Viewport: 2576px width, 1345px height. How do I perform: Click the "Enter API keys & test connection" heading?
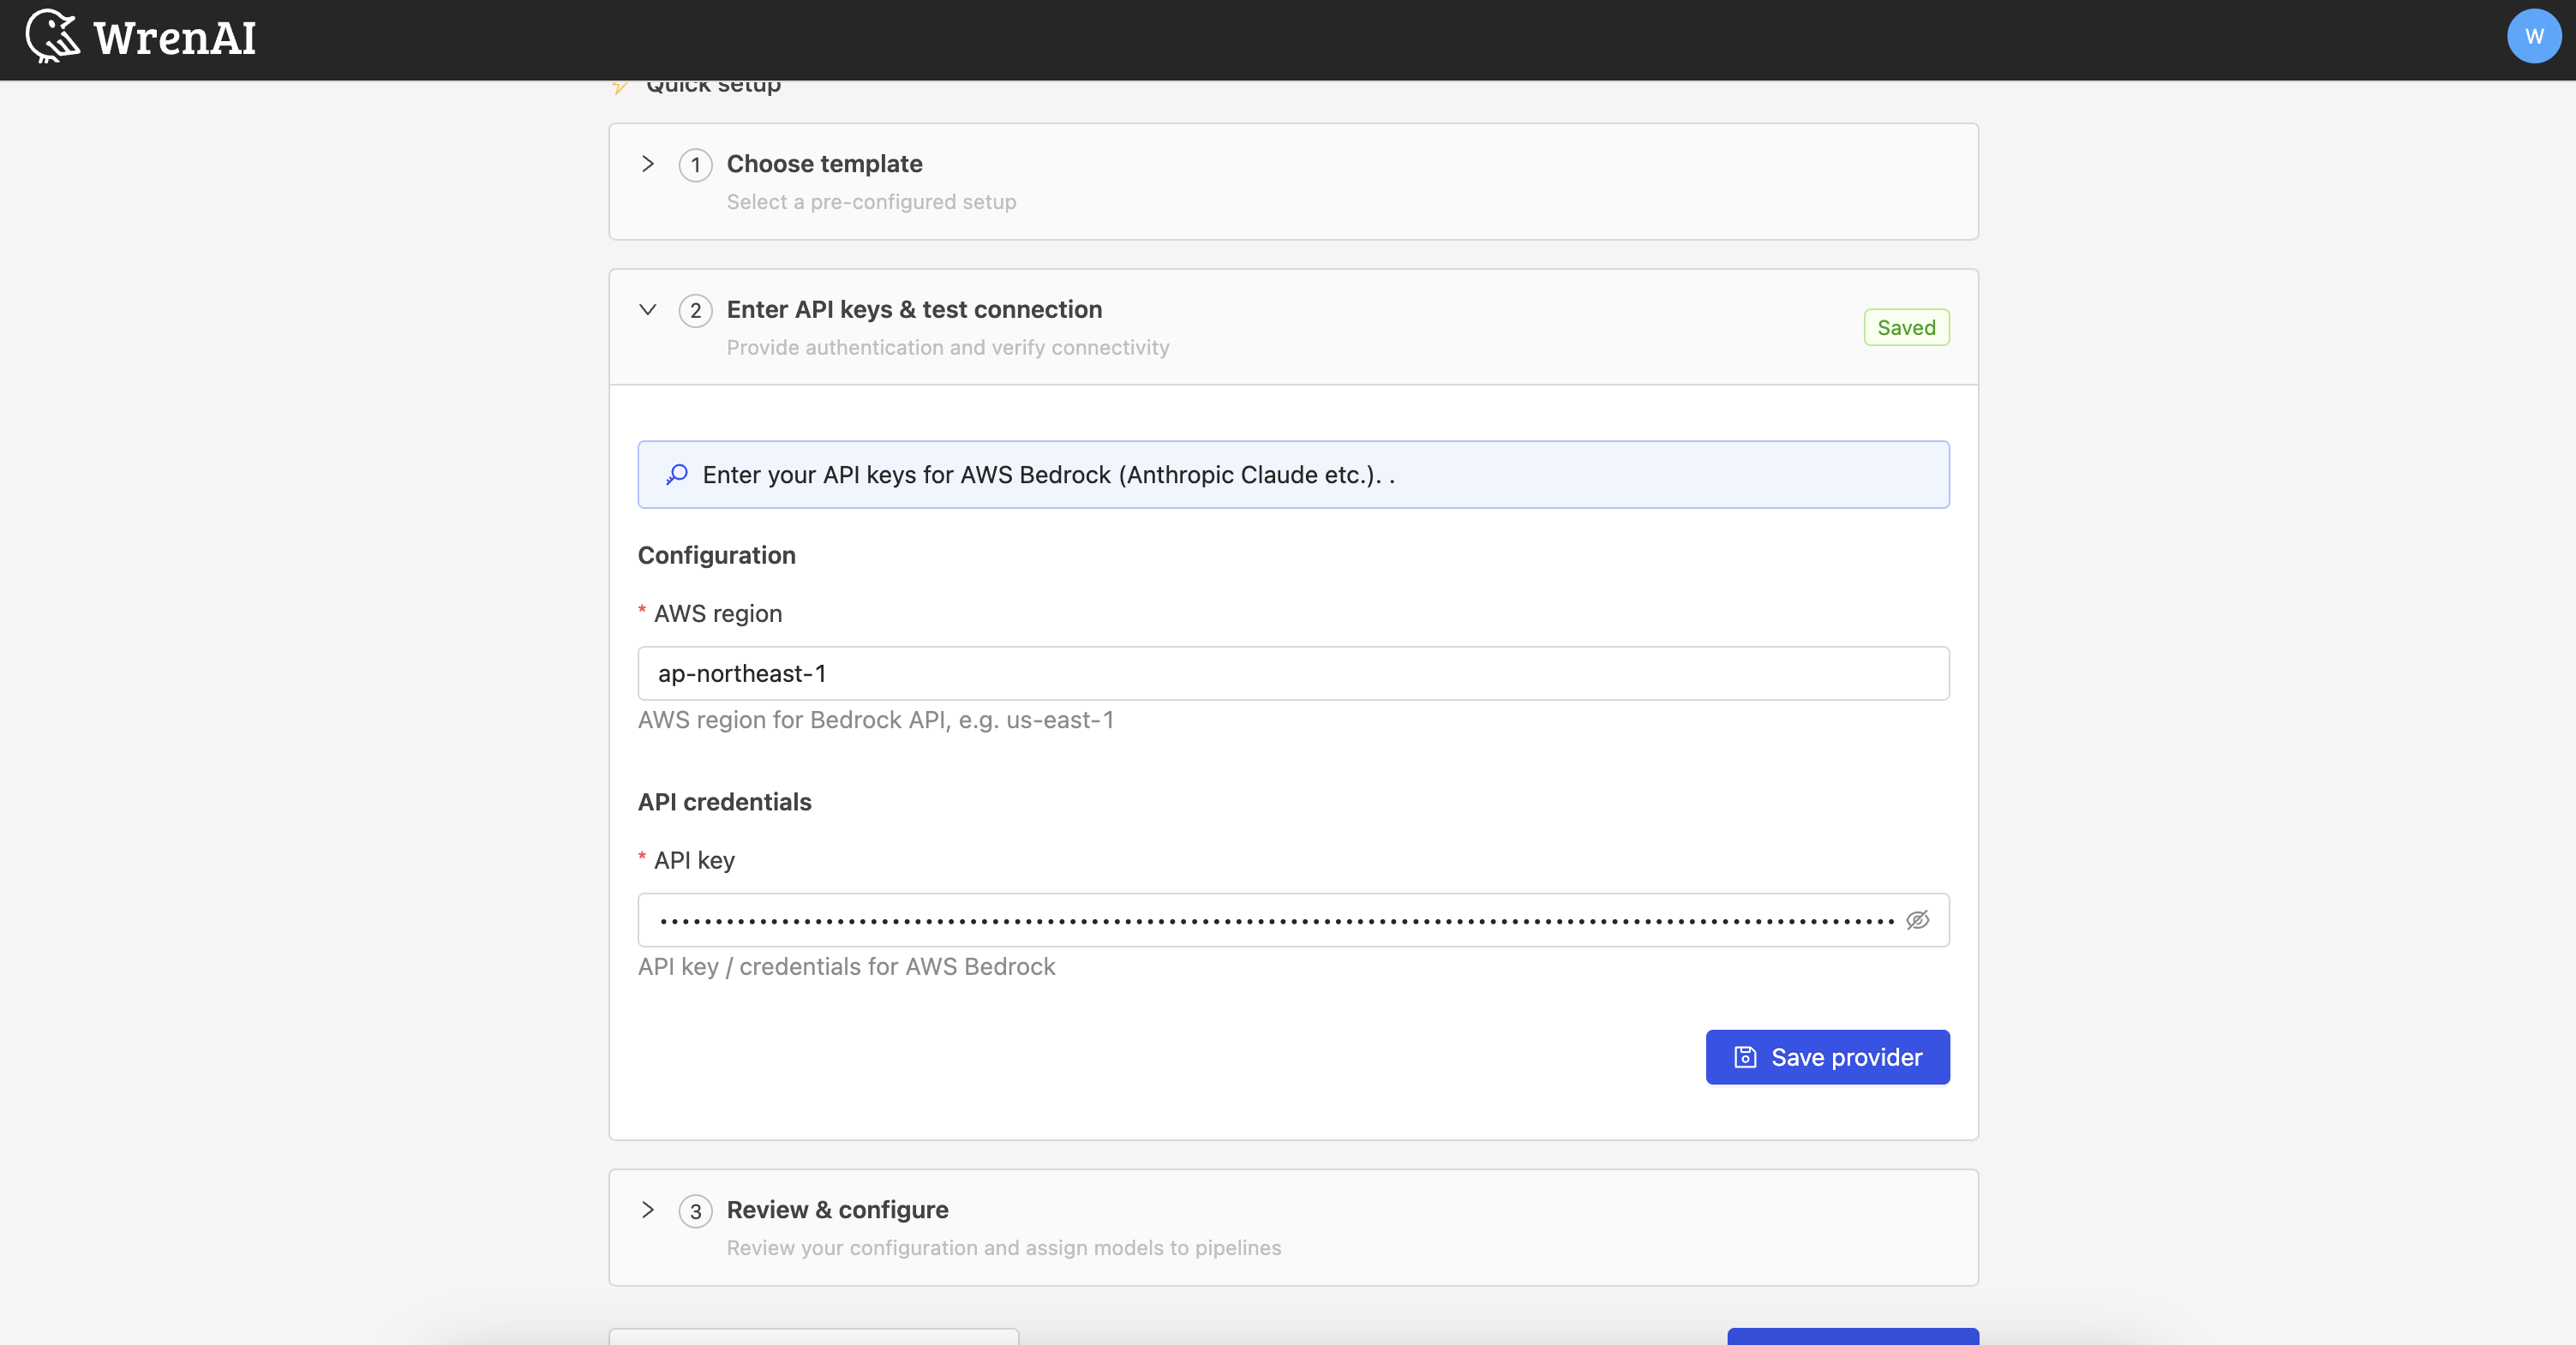pos(914,310)
